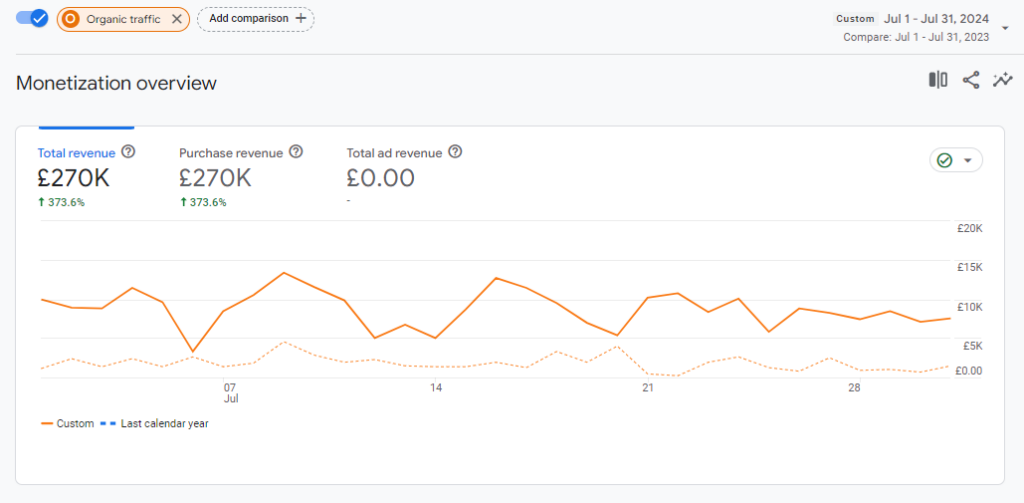Toggle the Custom series in the legend

67,423
